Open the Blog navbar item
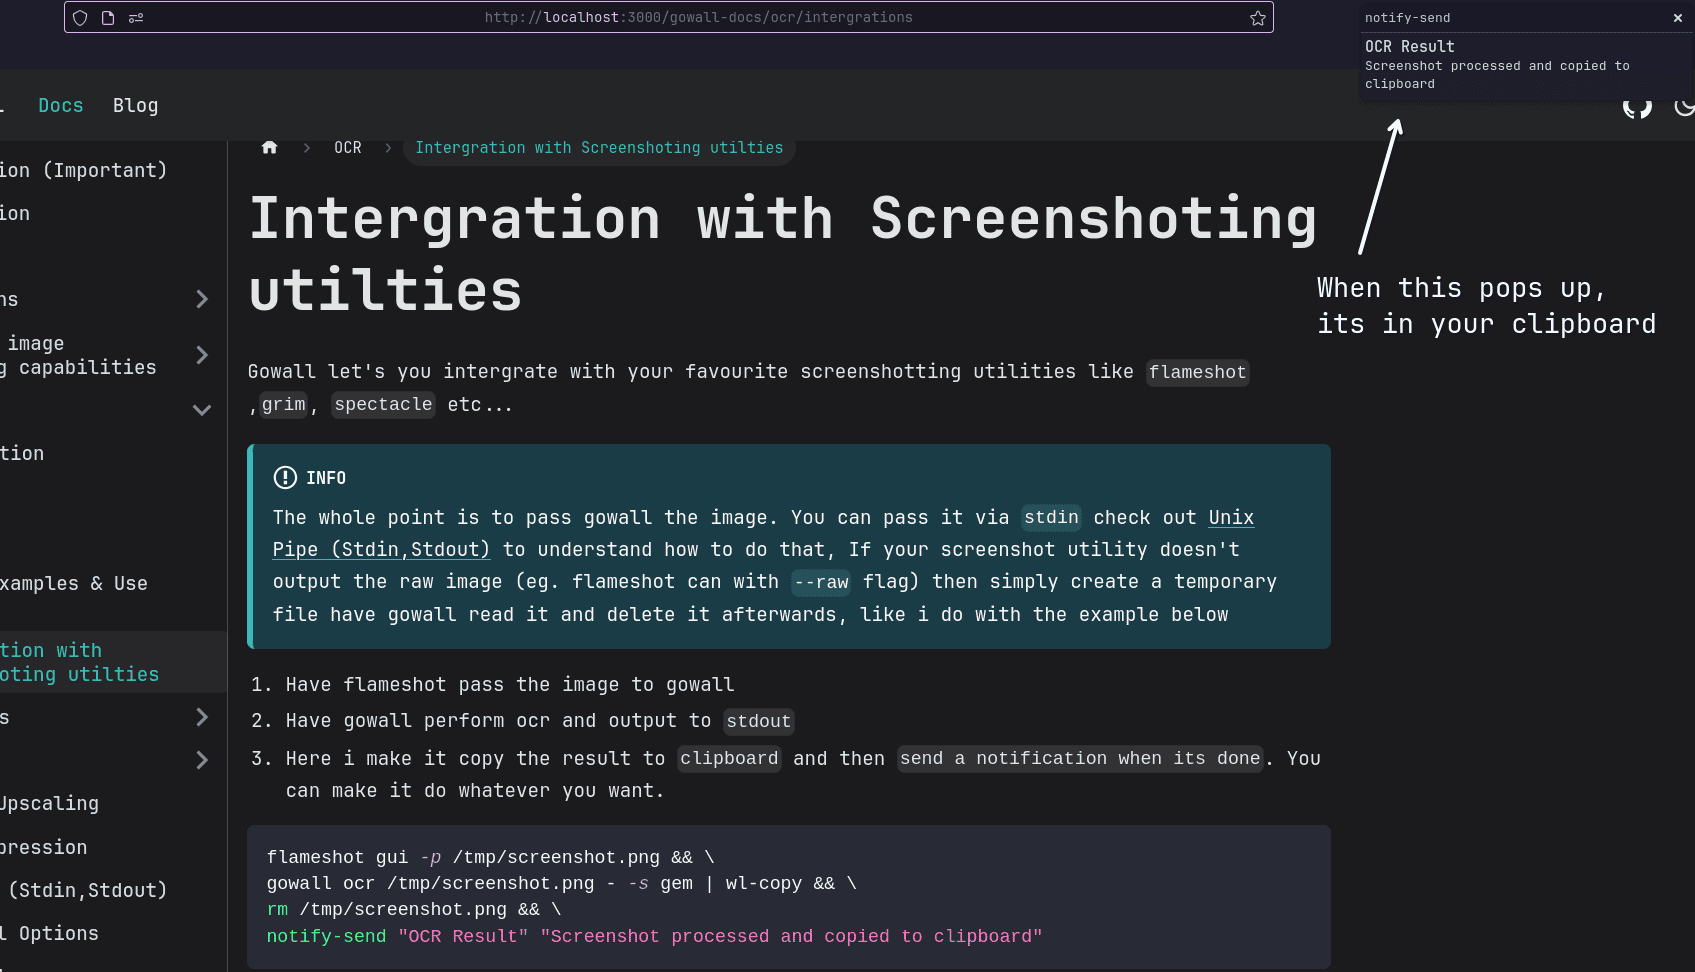The width and height of the screenshot is (1695, 972). pyautogui.click(x=135, y=106)
